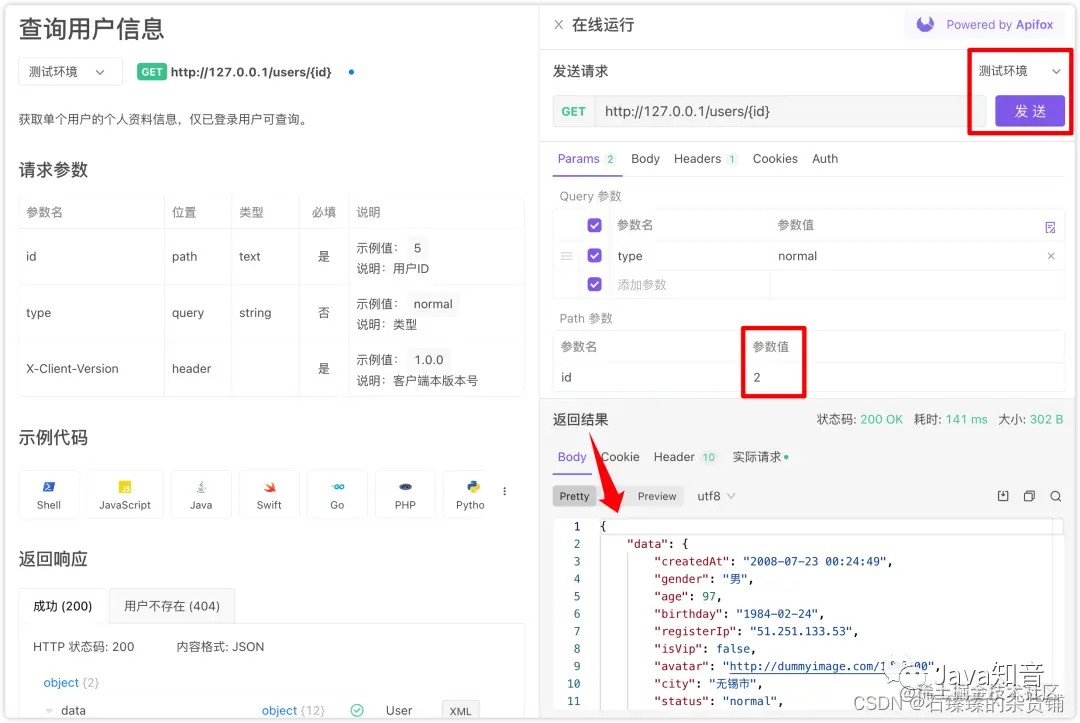Copy the response body via copy icon
Image resolution: width=1080 pixels, height=723 pixels.
1029,495
